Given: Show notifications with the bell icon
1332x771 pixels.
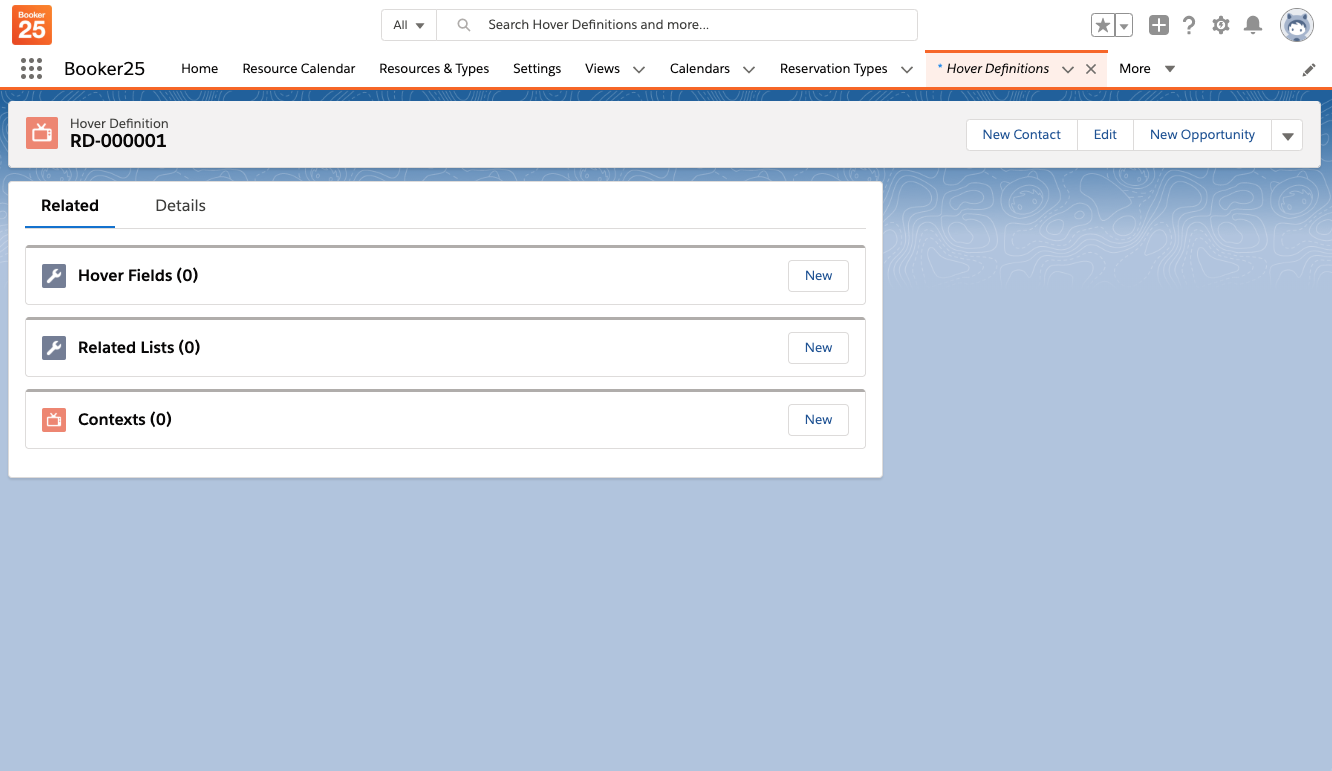Looking at the screenshot, I should pos(1252,25).
